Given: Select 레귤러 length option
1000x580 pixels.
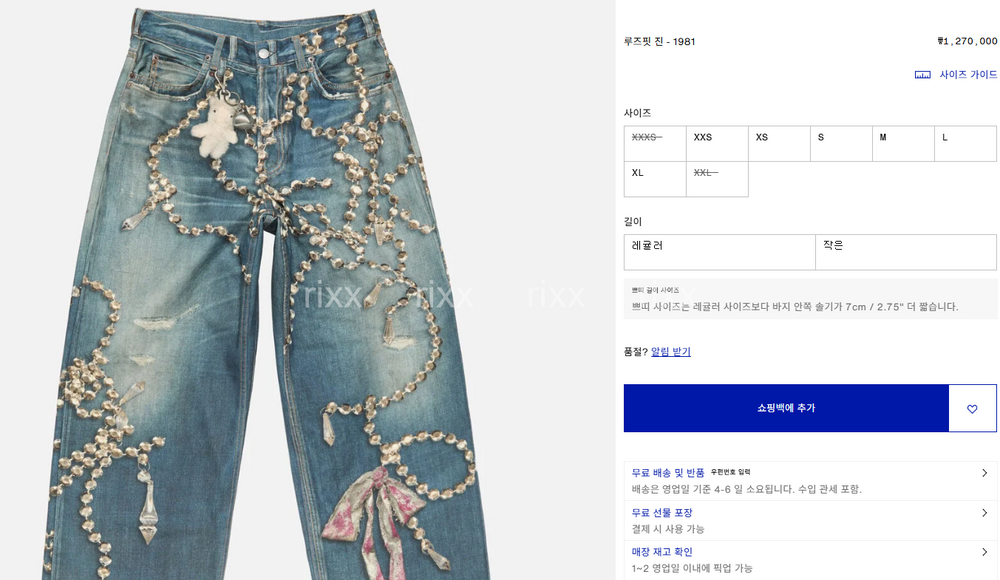Looking at the screenshot, I should pyautogui.click(x=719, y=252).
